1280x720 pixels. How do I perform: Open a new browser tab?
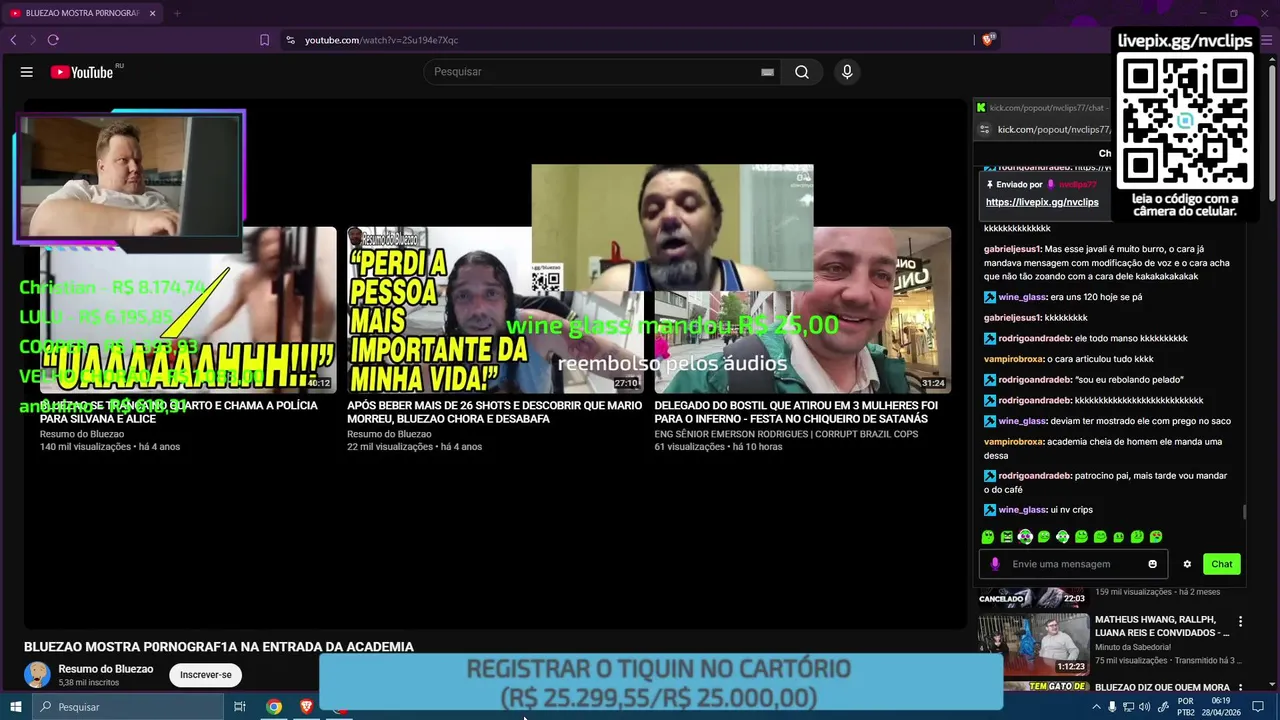coord(177,13)
